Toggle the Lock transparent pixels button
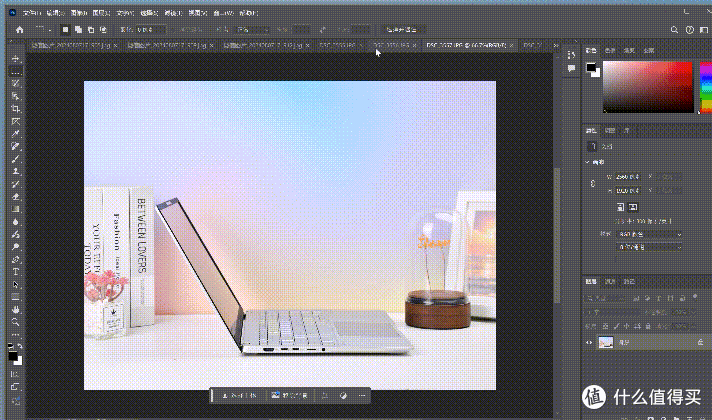 pos(605,326)
